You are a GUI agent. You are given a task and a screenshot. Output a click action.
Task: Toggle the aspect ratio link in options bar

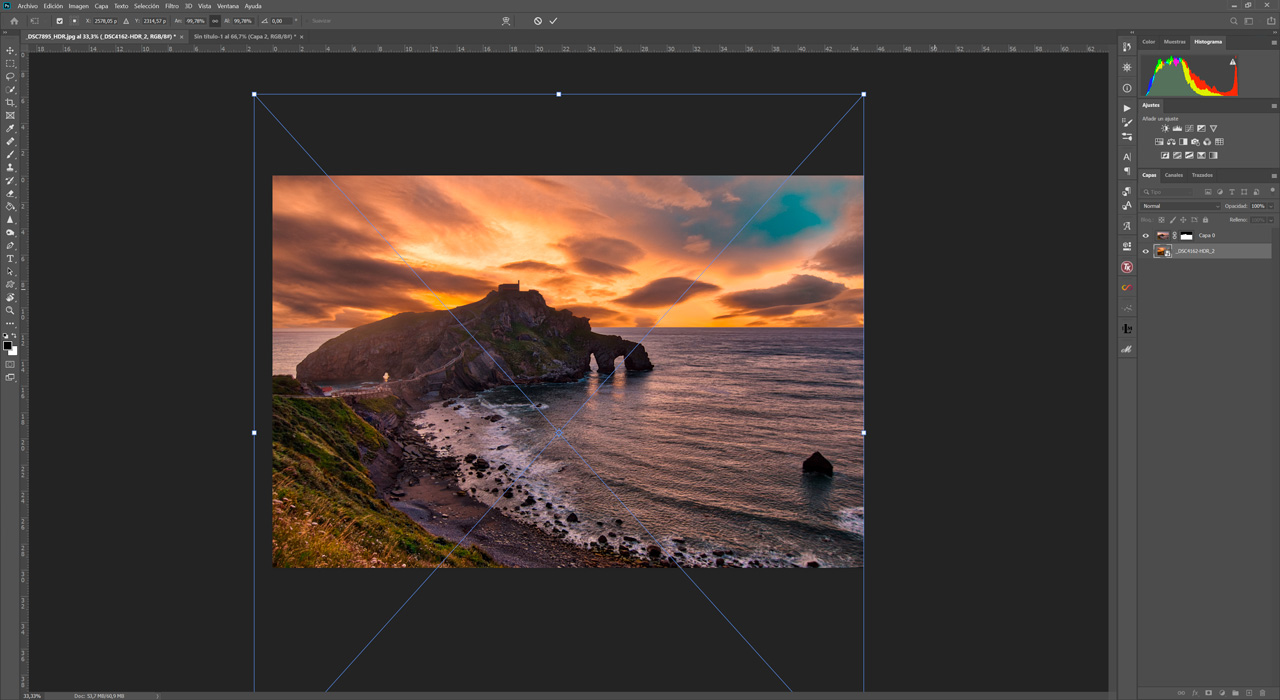[215, 20]
